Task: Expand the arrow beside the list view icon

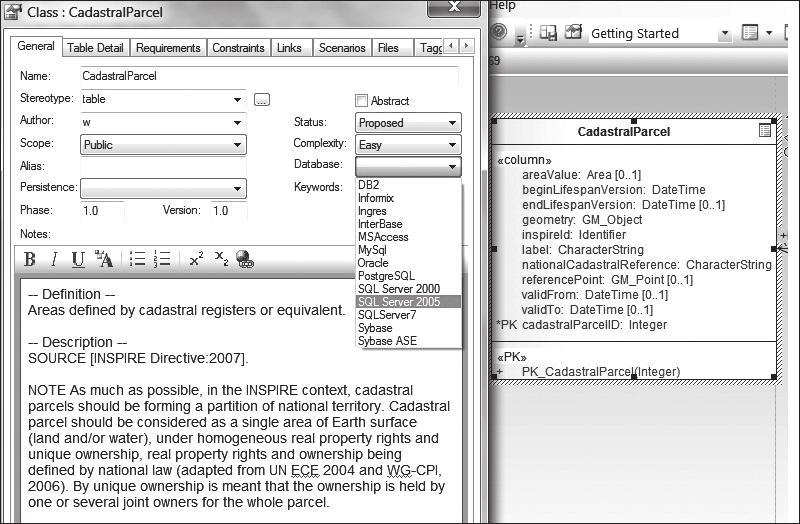Action: click(769, 34)
